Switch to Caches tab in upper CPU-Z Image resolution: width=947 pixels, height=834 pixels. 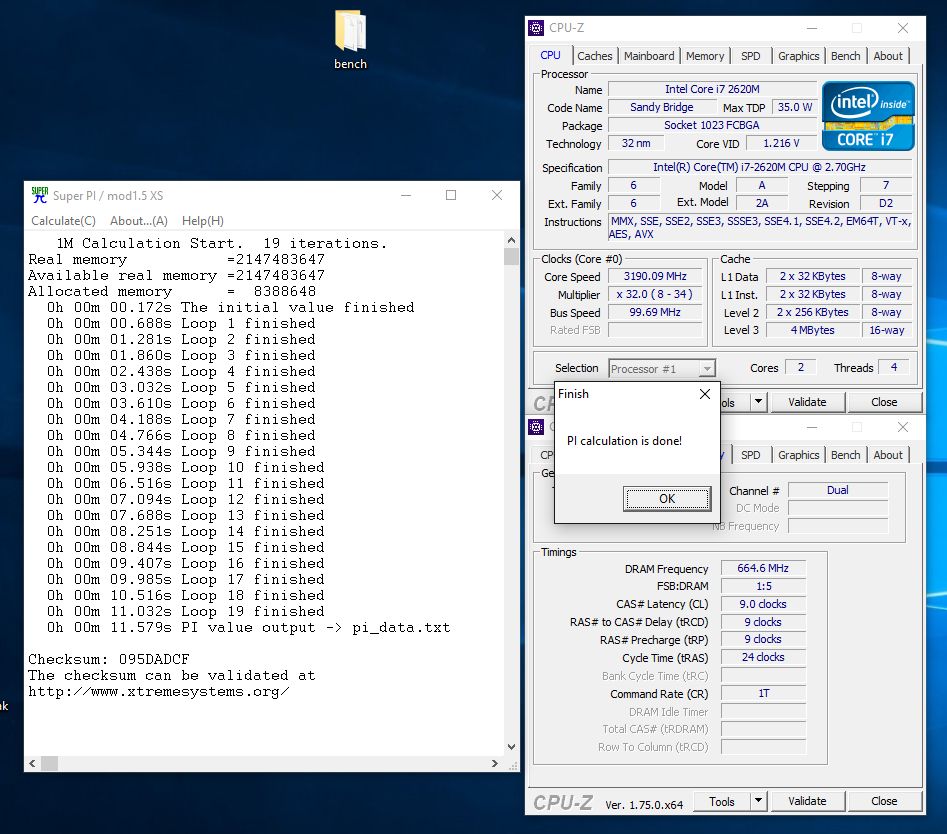(594, 56)
